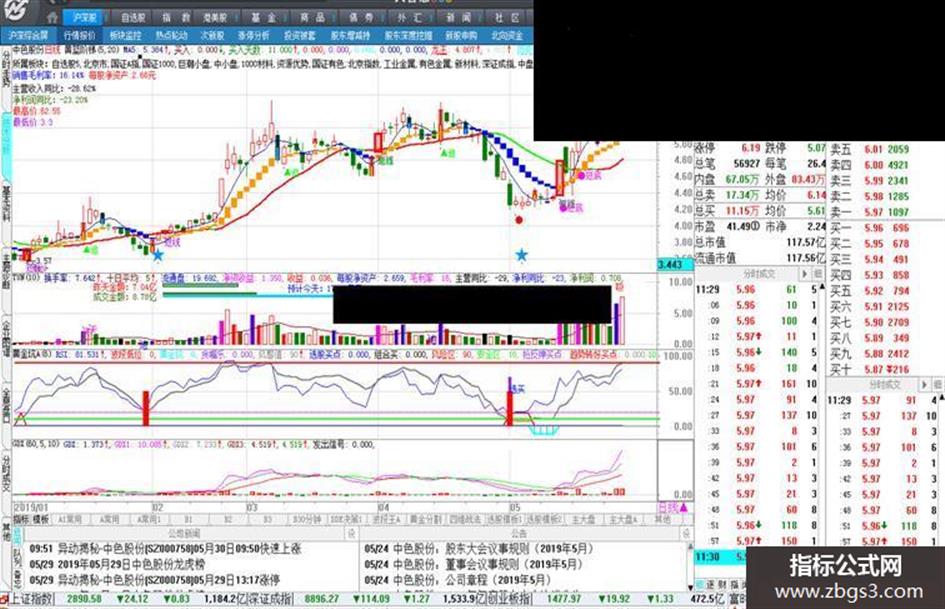This screenshot has height=609, width=945.
Task: Open news 异动揭秘 05月30日09:50快速上涨
Action: click(x=165, y=549)
